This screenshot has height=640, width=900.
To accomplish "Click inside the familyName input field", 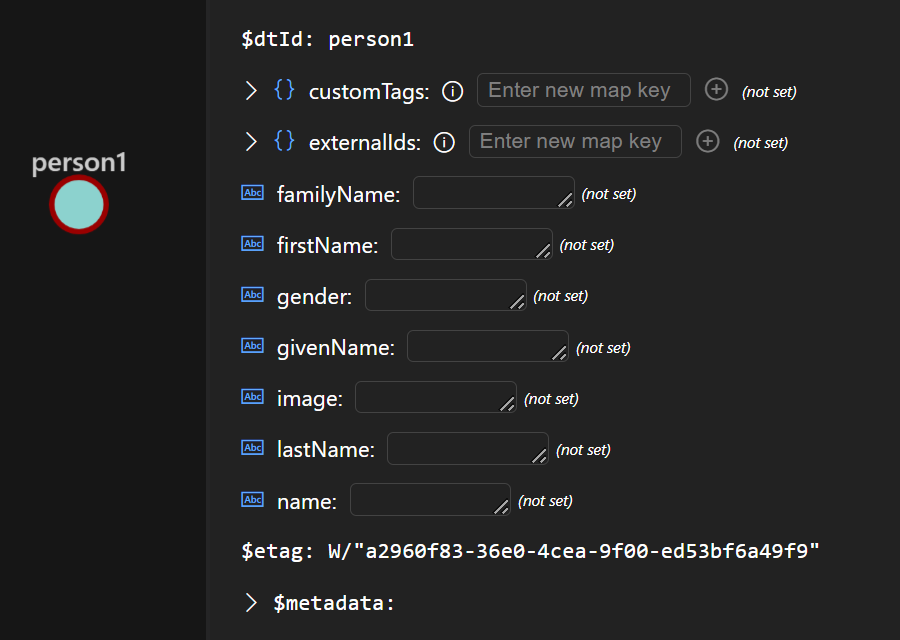I will point(492,192).
